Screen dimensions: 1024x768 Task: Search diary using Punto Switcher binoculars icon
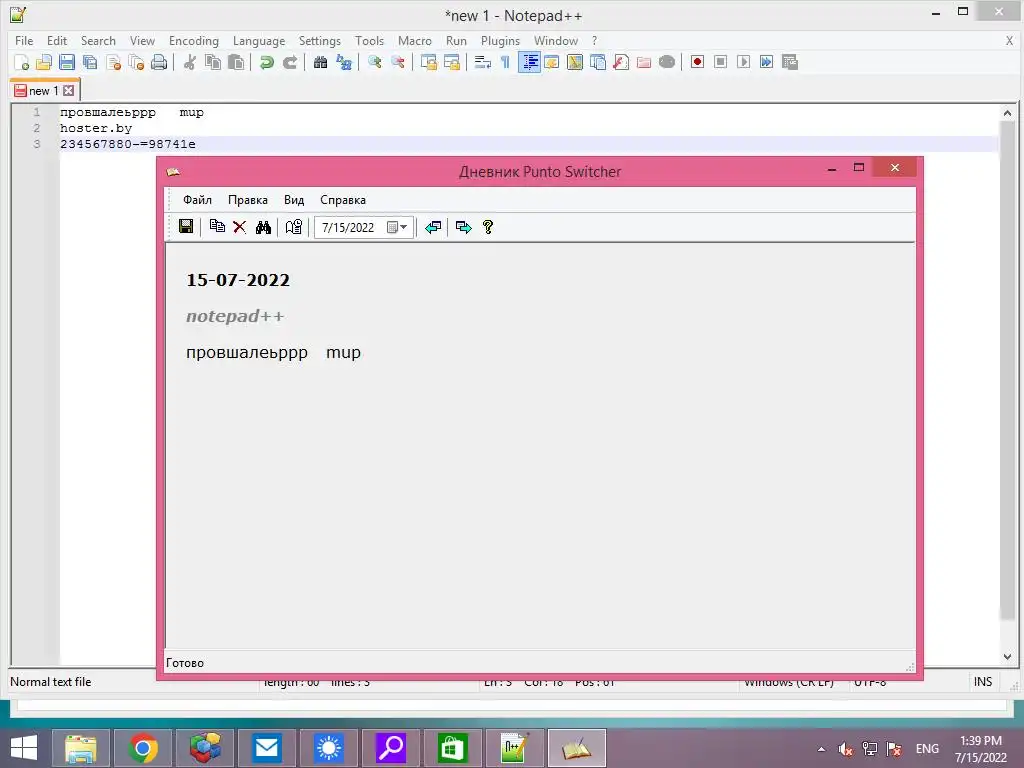(x=263, y=227)
